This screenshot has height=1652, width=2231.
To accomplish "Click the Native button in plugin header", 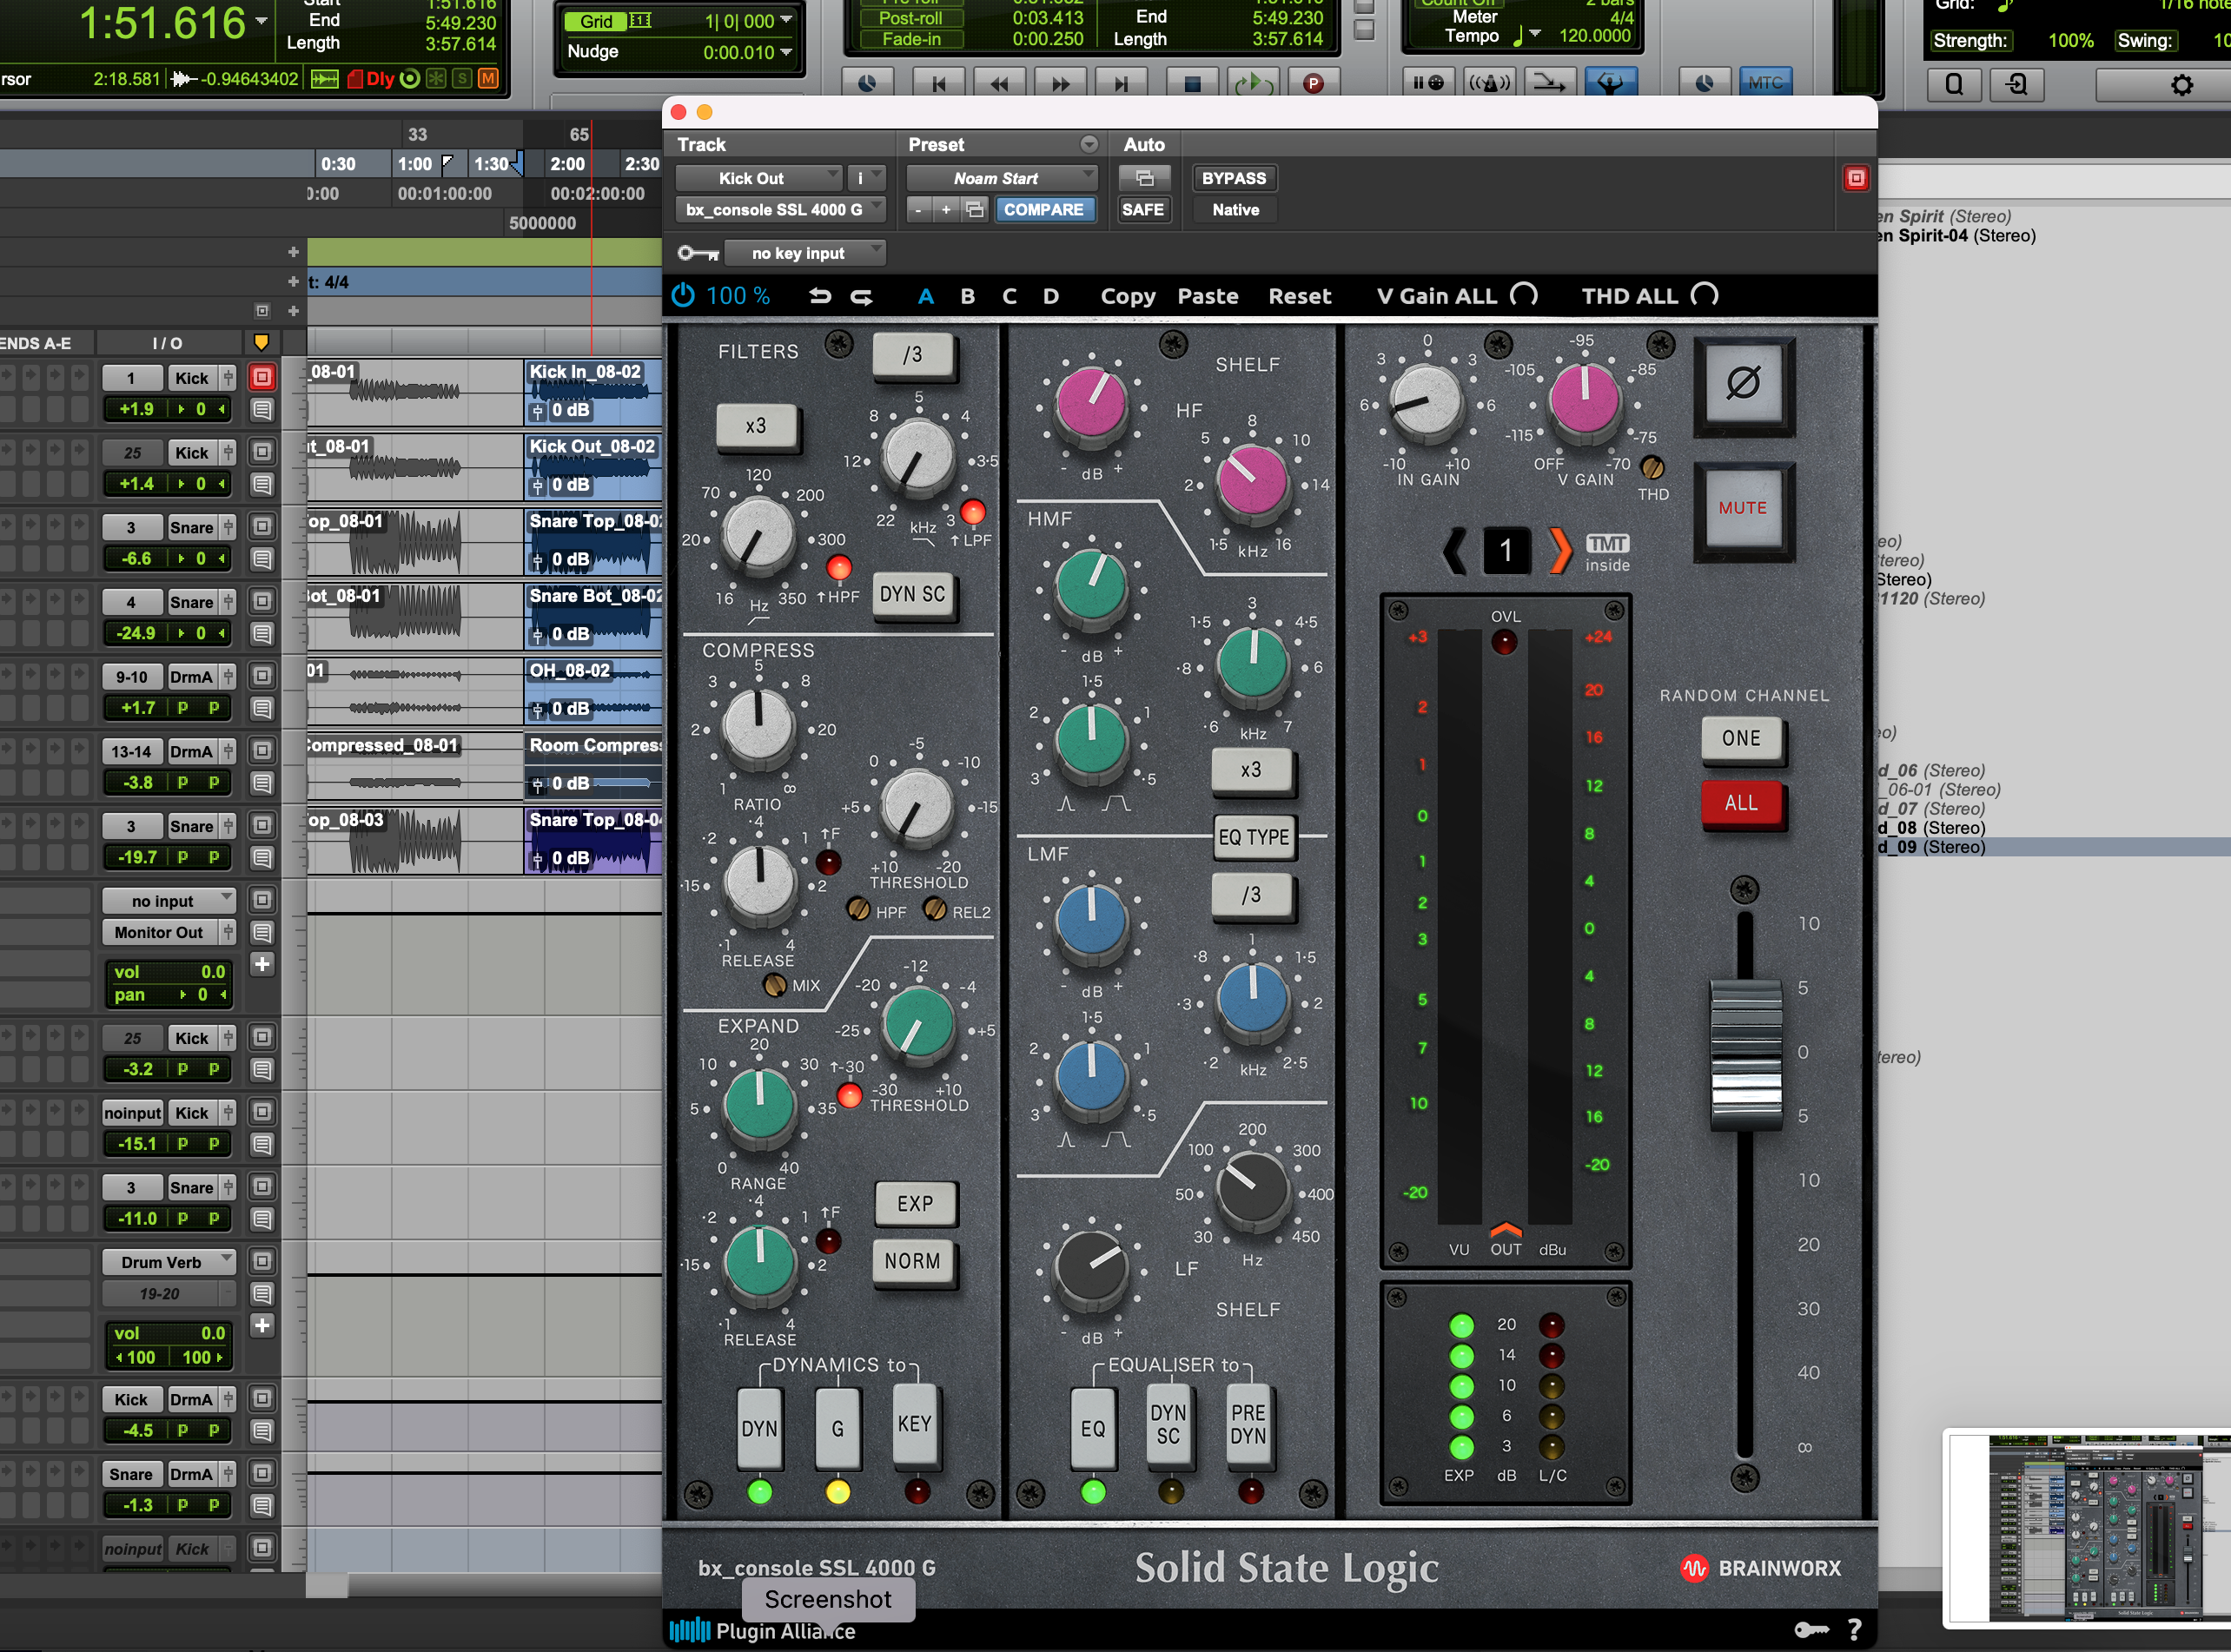I will (x=1235, y=209).
